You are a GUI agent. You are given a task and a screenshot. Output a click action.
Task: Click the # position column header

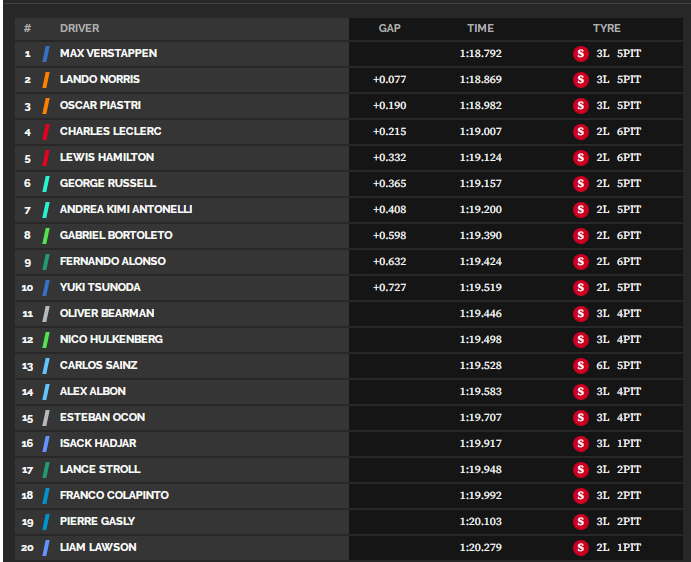[x=27, y=28]
